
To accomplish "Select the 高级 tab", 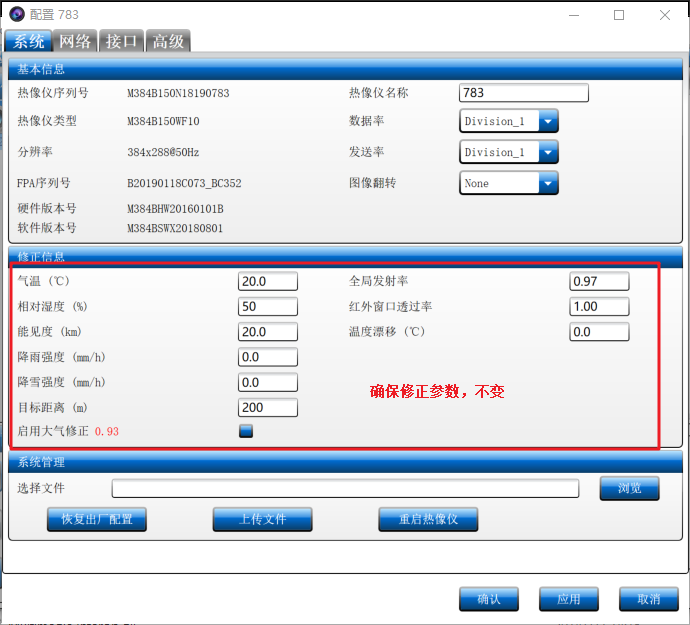I will pos(167,41).
